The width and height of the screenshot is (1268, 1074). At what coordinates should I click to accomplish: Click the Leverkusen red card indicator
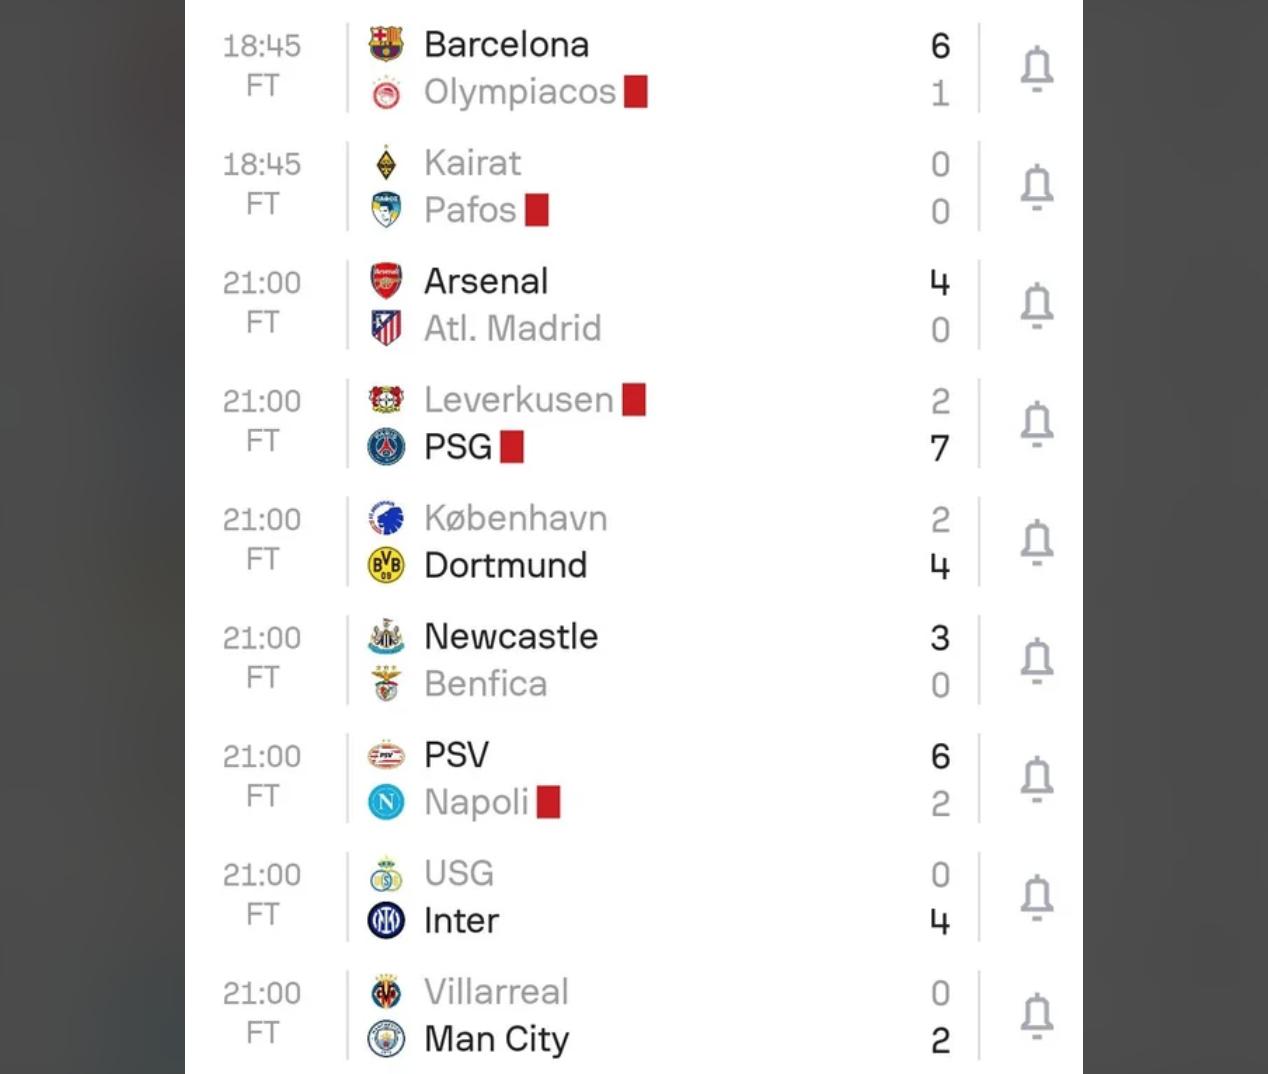(634, 400)
